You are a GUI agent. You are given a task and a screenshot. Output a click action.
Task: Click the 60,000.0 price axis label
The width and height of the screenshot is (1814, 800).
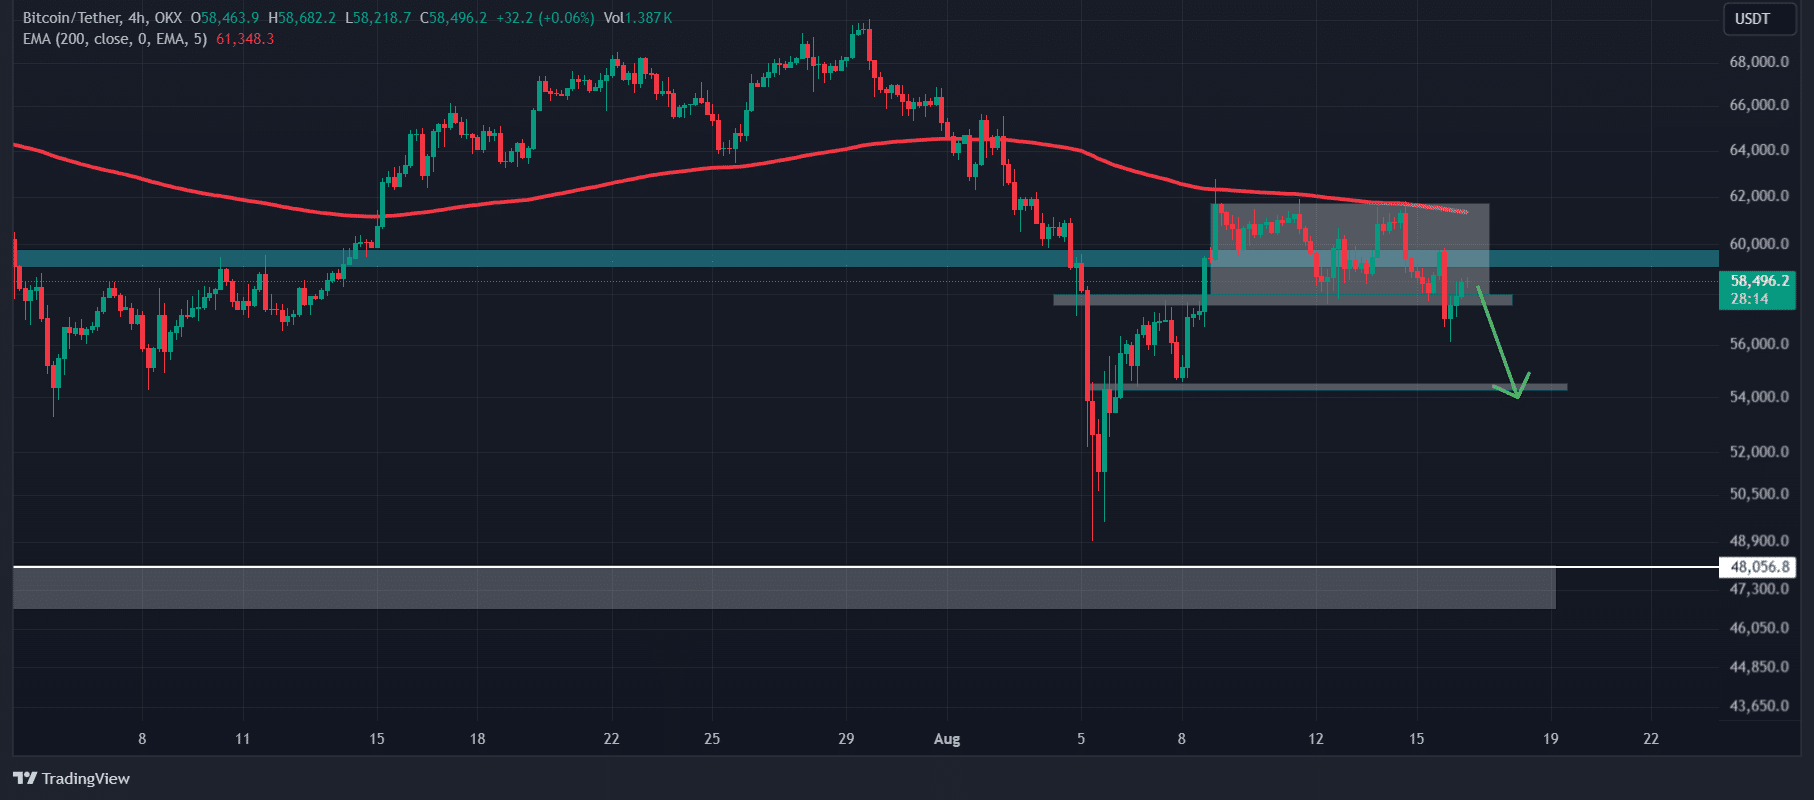click(1759, 244)
